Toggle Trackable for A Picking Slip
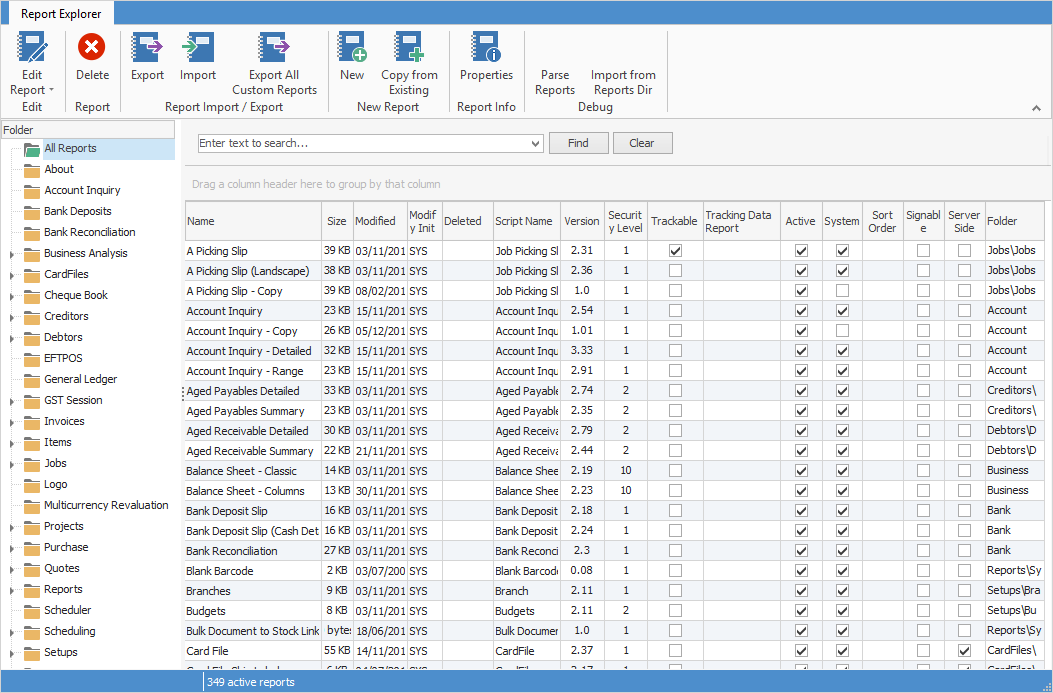 (x=674, y=250)
